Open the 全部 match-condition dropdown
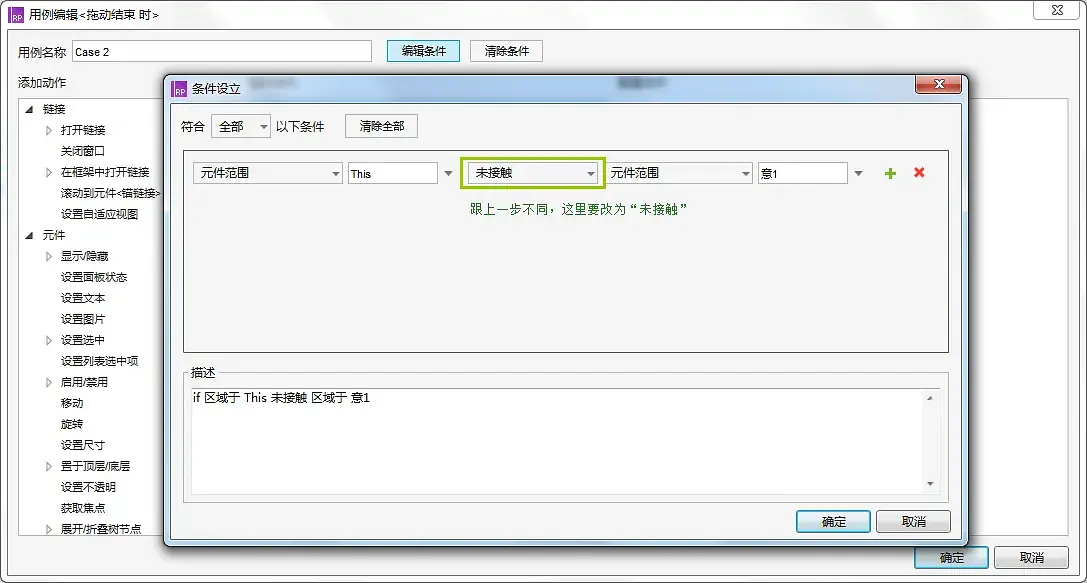Screen dimensions: 1087x583 (x=239, y=126)
